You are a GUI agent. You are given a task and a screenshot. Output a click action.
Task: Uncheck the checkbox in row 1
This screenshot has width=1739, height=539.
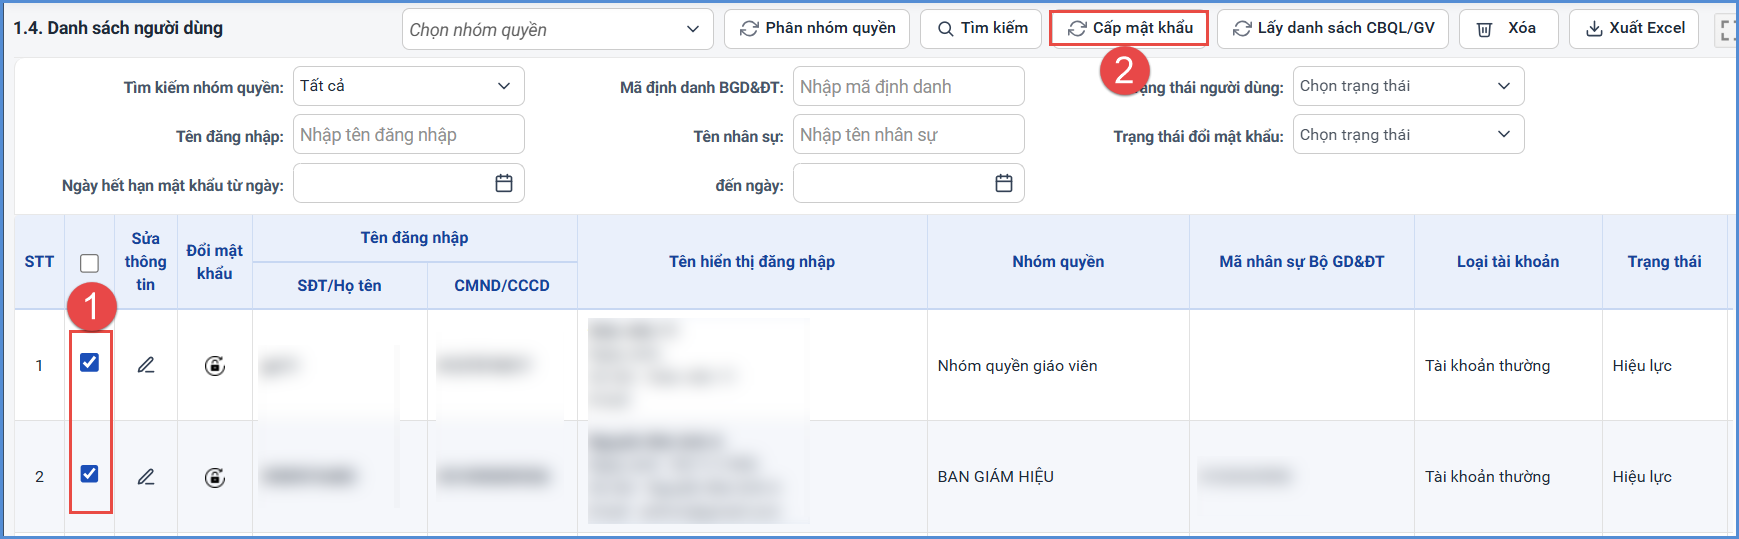pos(90,362)
